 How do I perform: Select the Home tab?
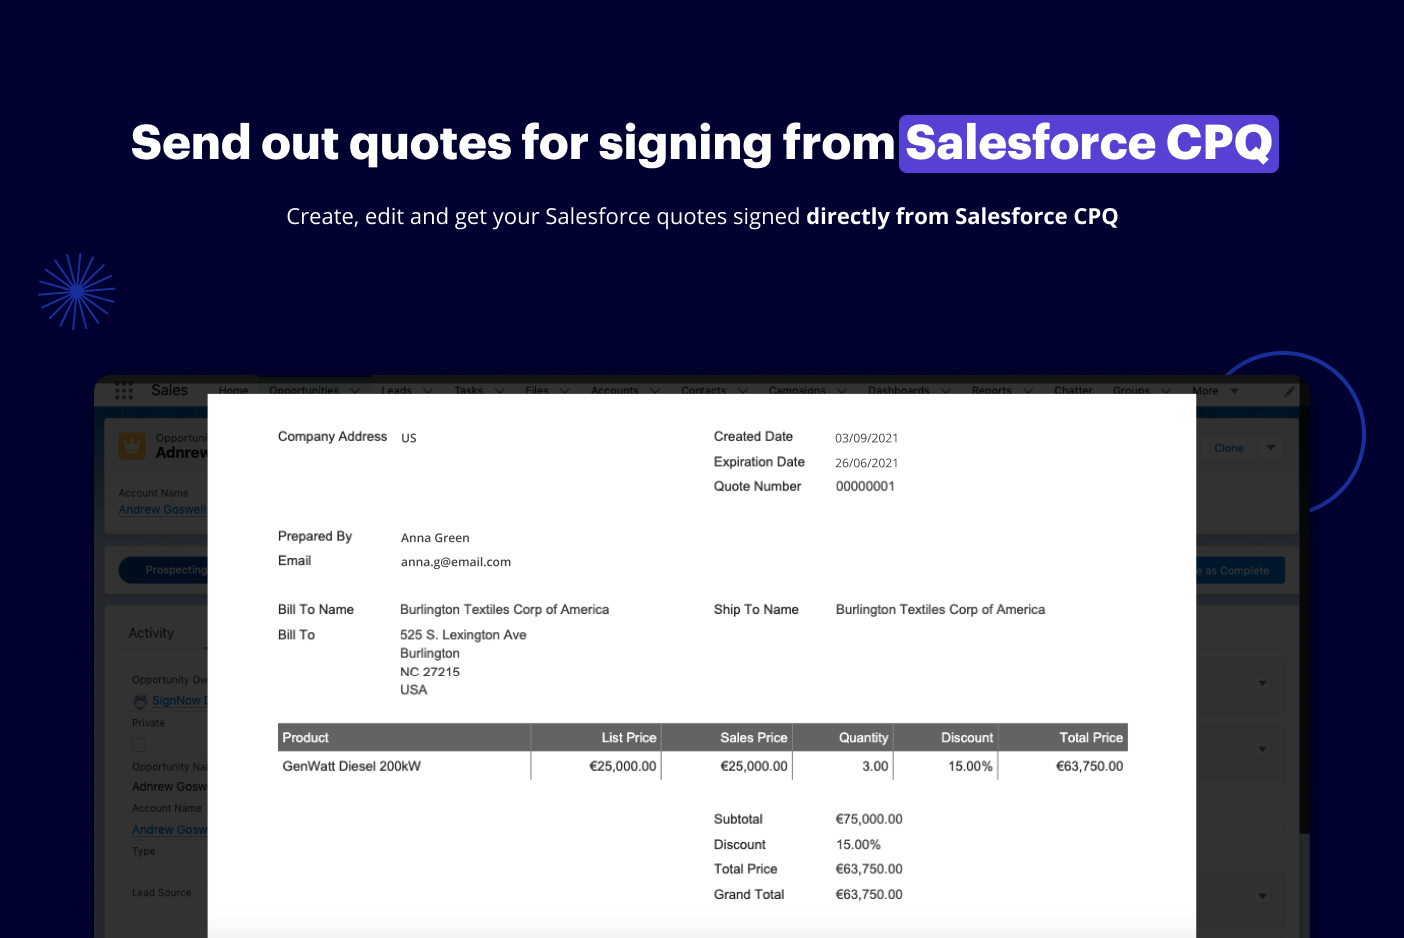click(233, 390)
